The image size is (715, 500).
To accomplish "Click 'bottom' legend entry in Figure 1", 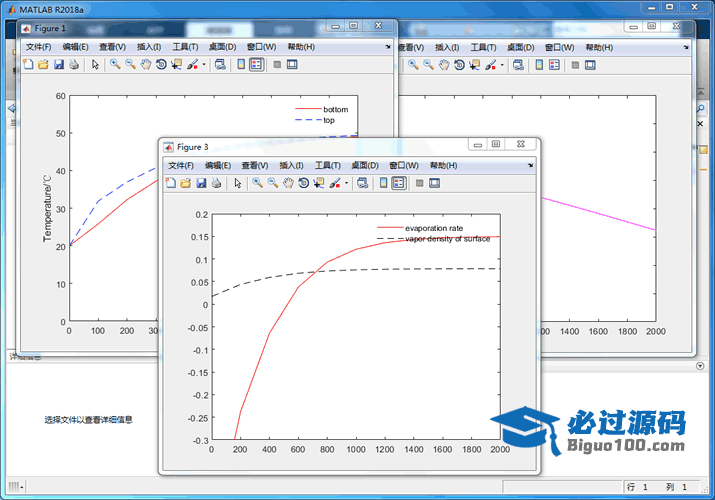I will pyautogui.click(x=336, y=109).
